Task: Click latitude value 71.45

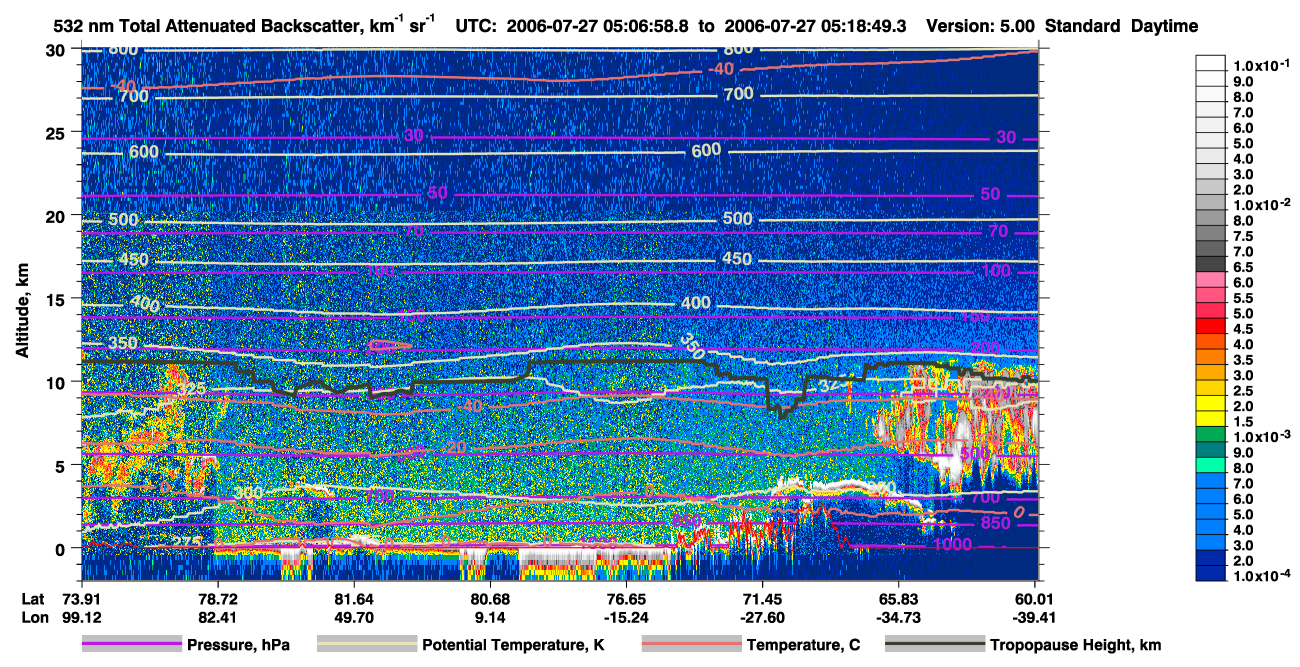Action: (x=763, y=598)
